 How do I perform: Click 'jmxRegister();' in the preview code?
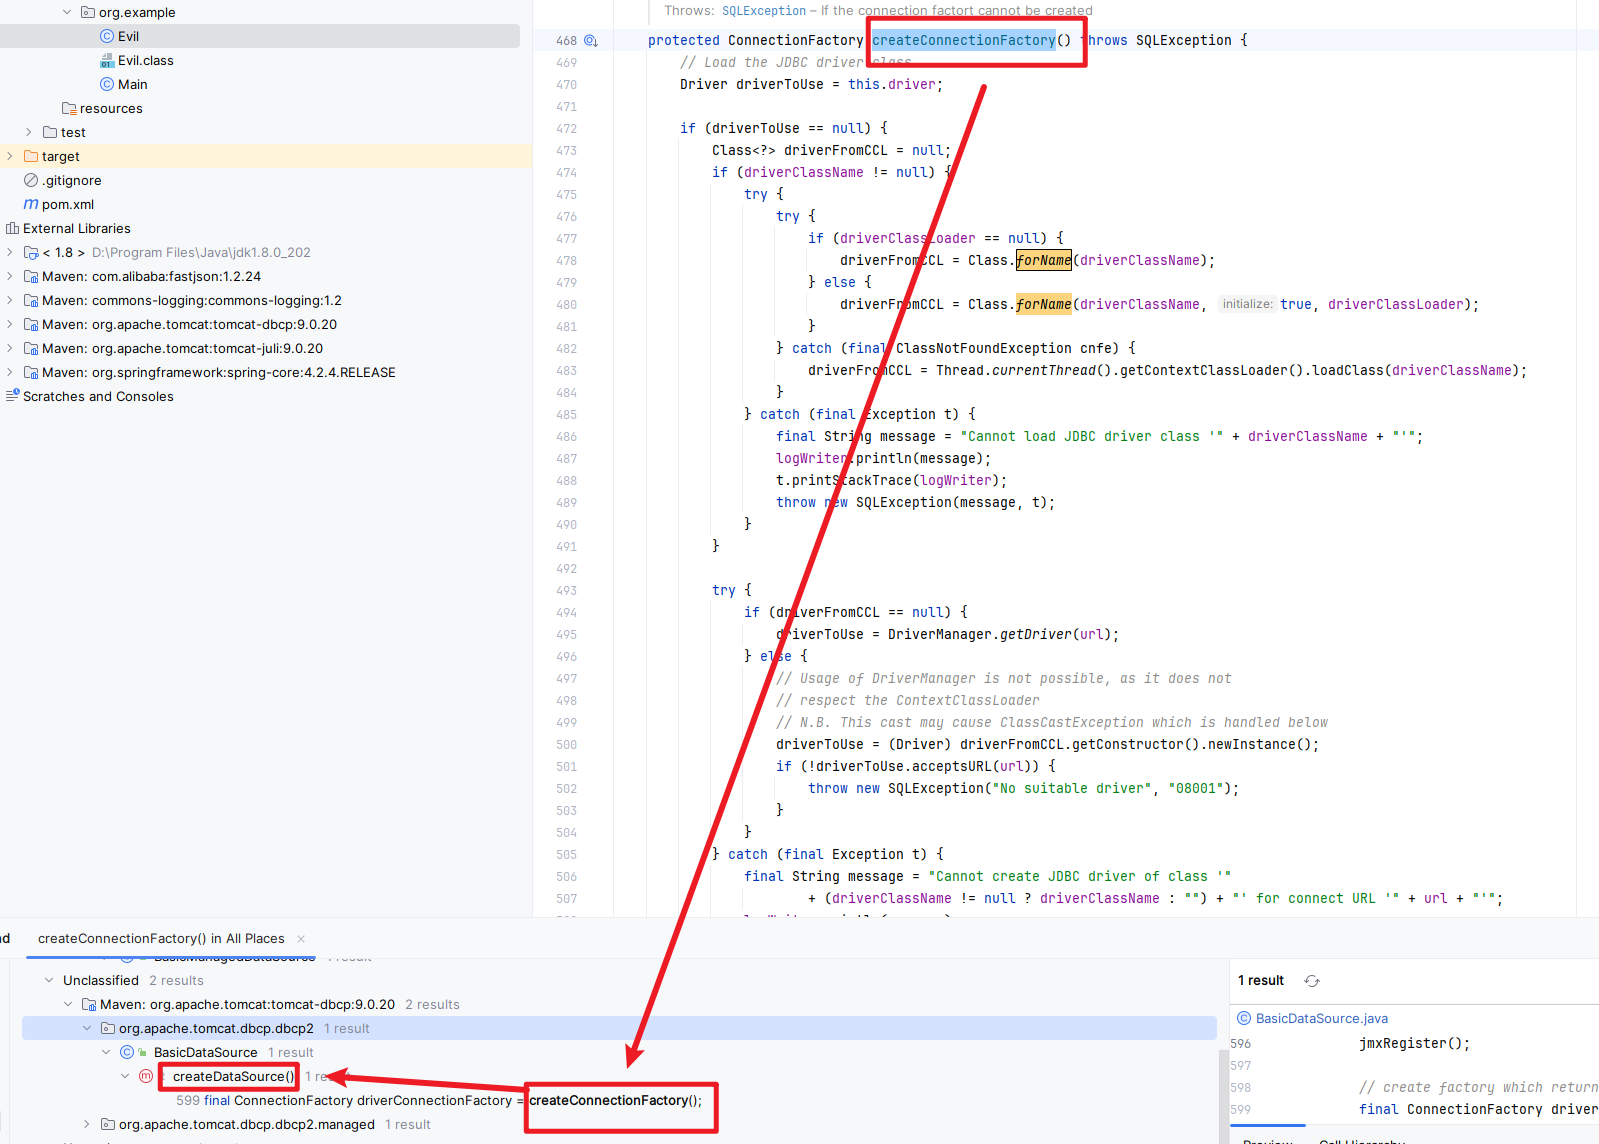1414,1043
